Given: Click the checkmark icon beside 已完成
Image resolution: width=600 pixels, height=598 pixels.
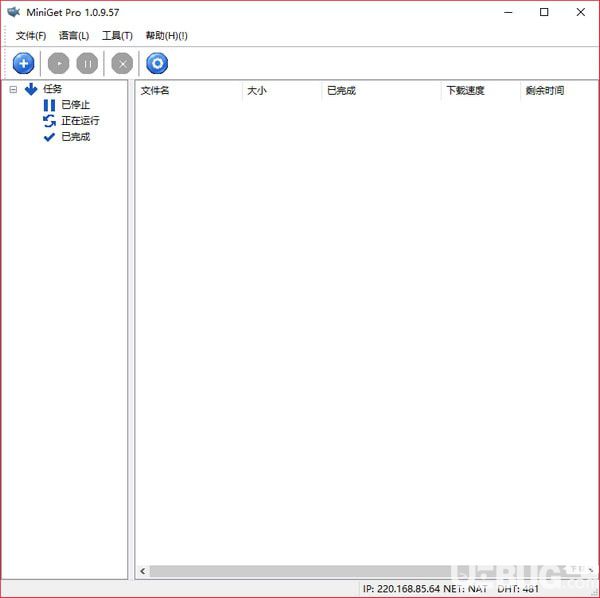Looking at the screenshot, I should click(x=49, y=137).
